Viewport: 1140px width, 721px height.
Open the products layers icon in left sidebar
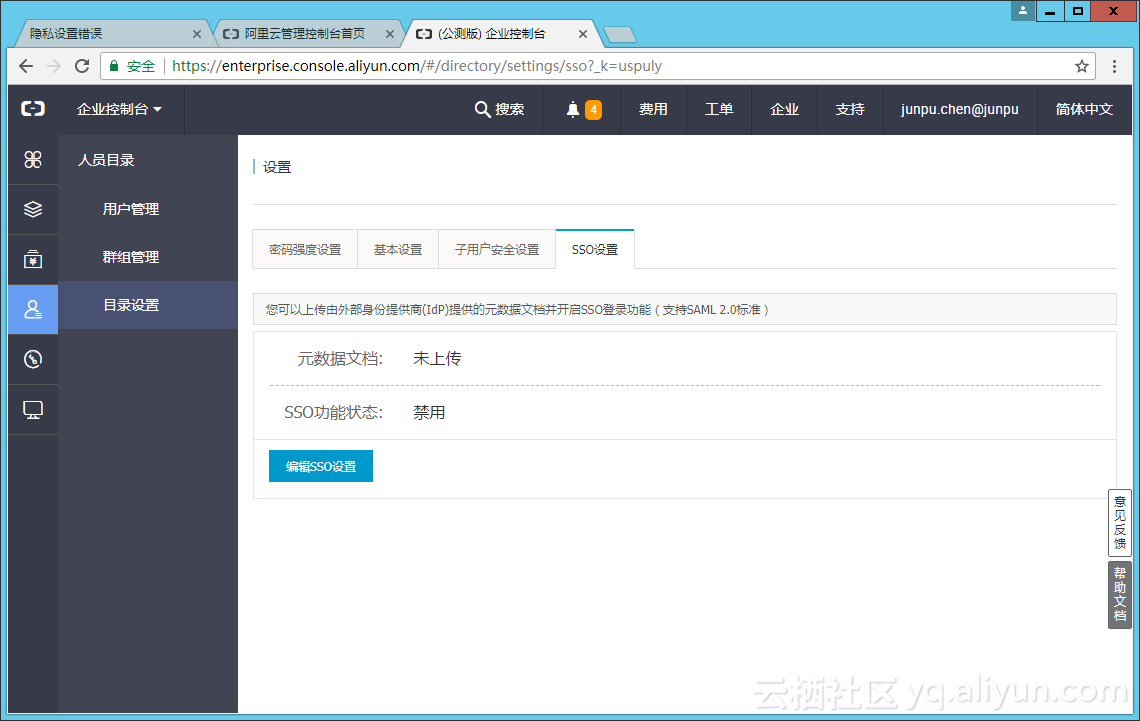coord(33,209)
